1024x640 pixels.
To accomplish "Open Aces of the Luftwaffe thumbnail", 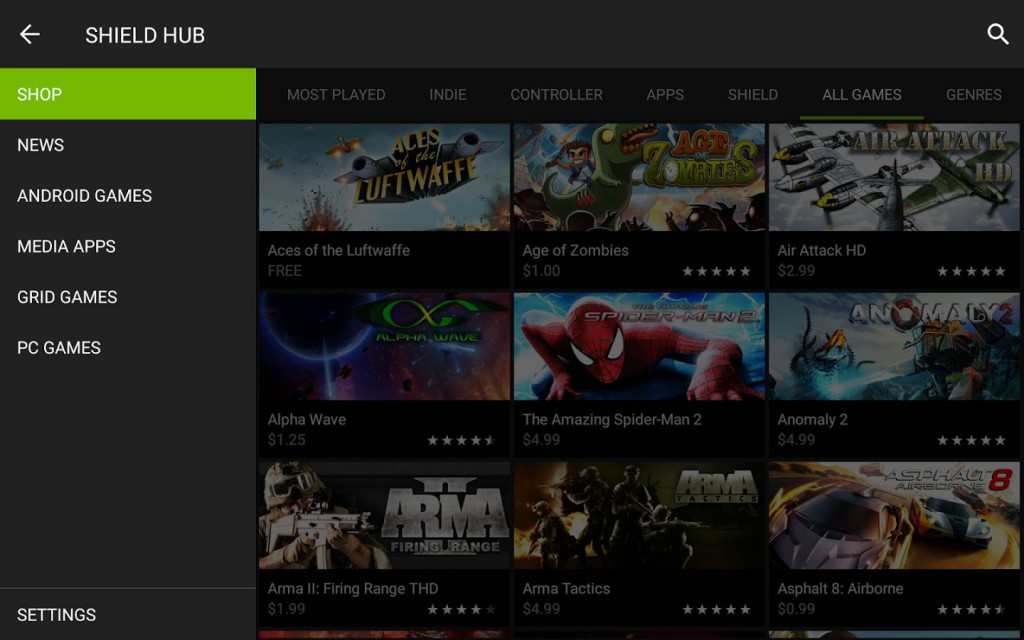I will click(x=384, y=177).
